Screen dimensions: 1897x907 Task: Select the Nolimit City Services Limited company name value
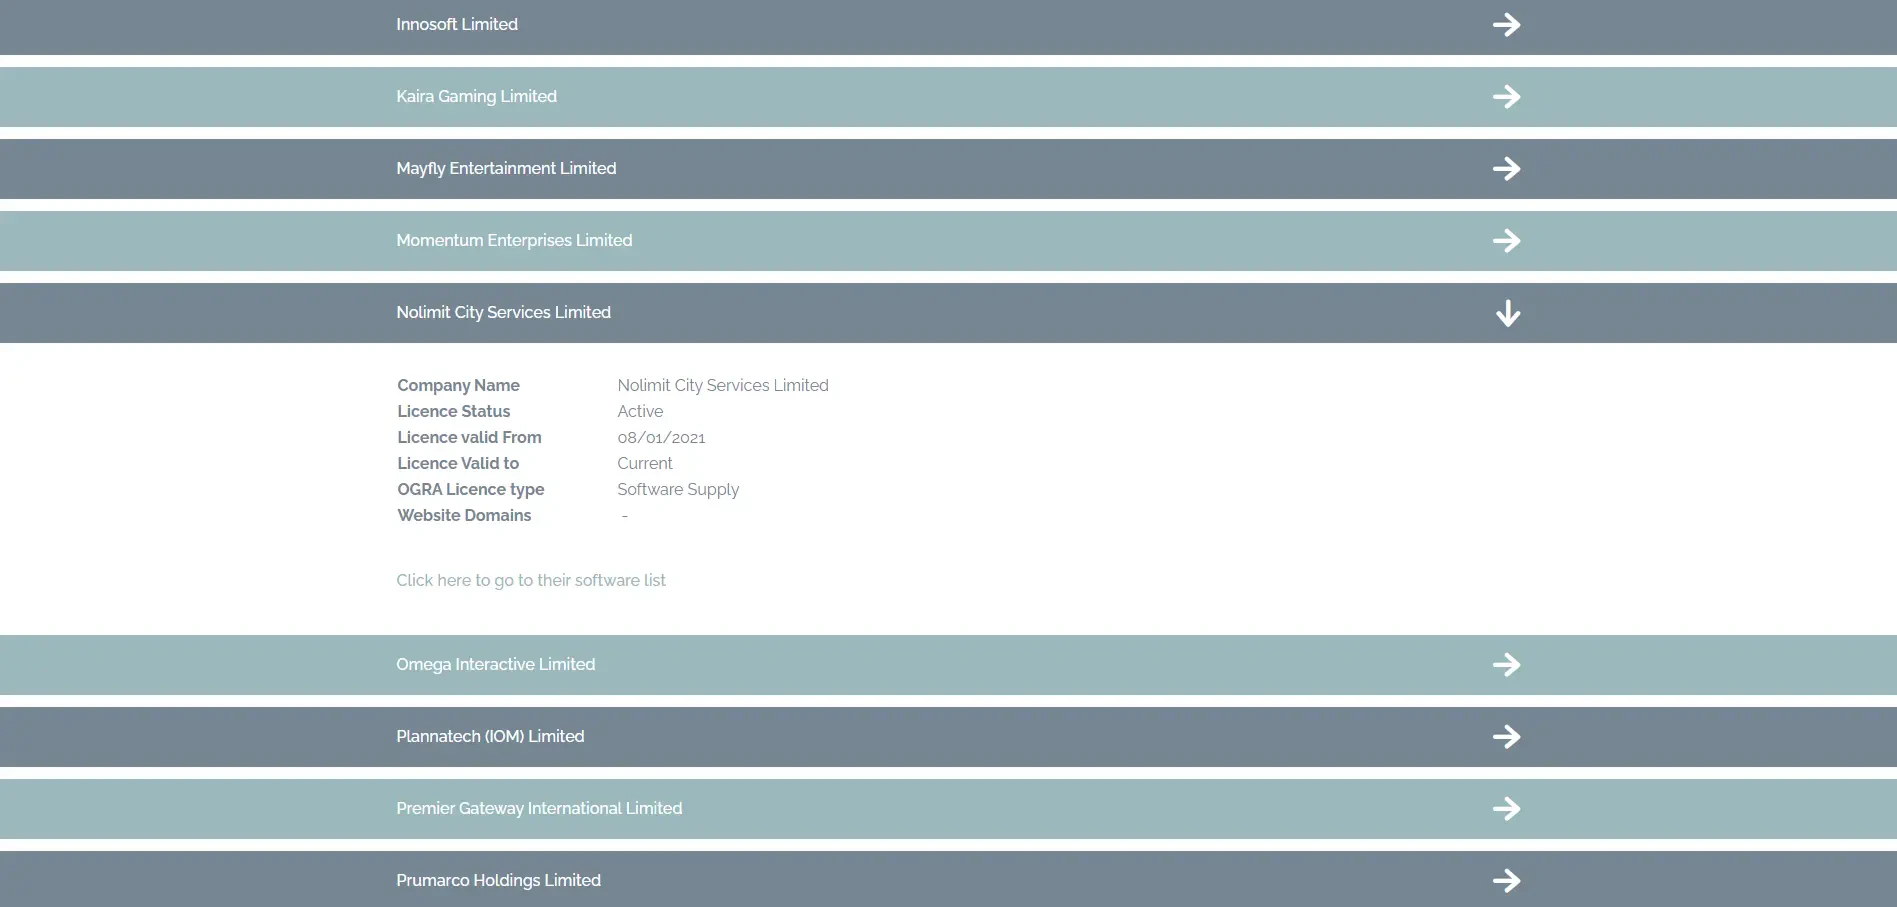pos(723,386)
